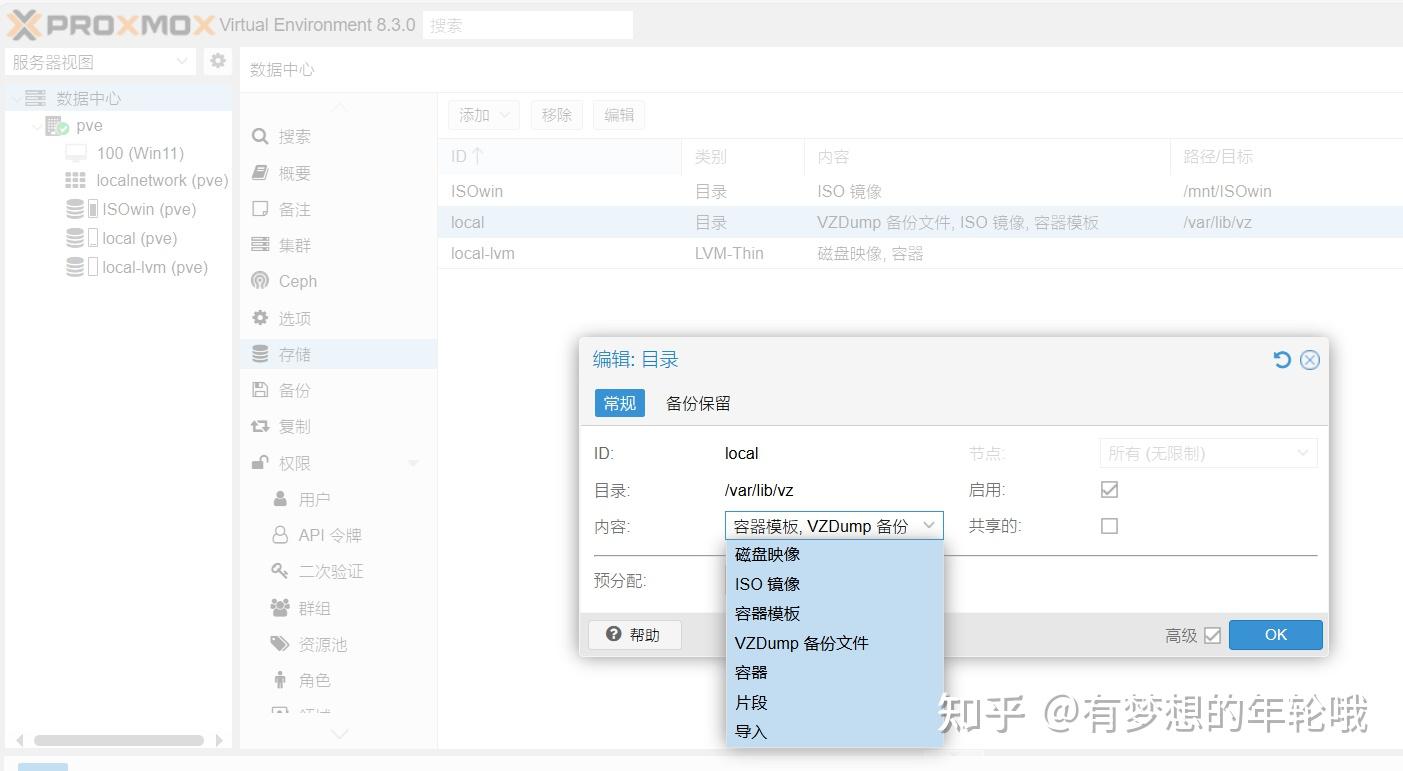Toggle the Advanced checkbox

coord(1212,635)
